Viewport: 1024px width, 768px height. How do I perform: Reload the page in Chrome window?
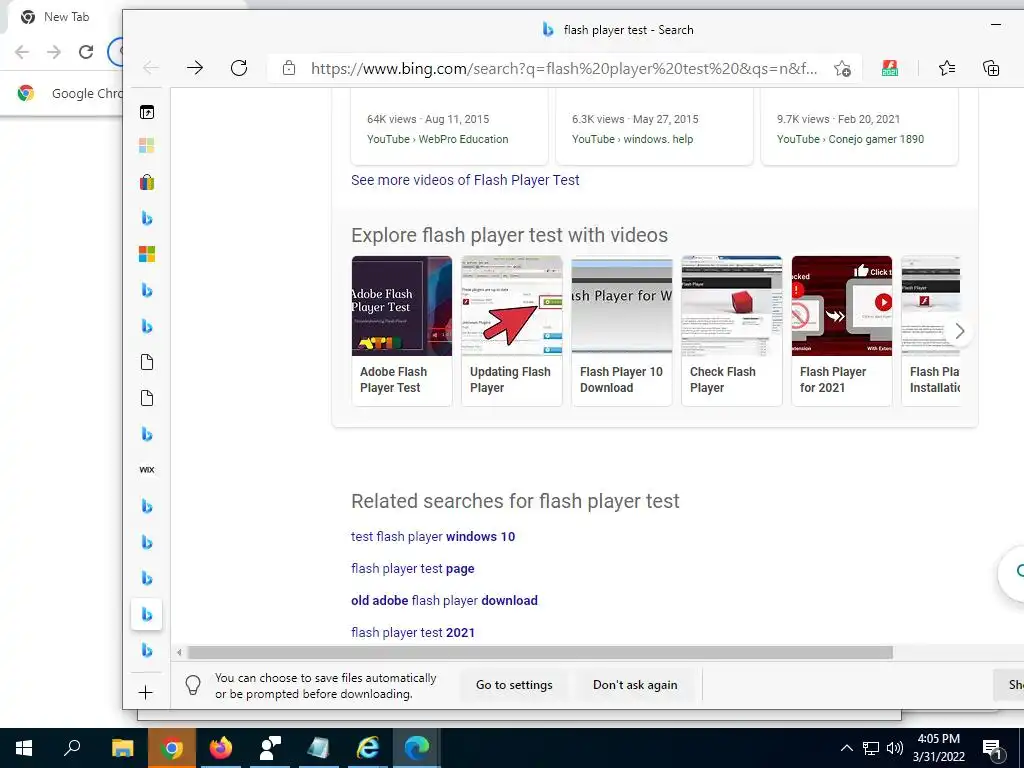pos(86,52)
